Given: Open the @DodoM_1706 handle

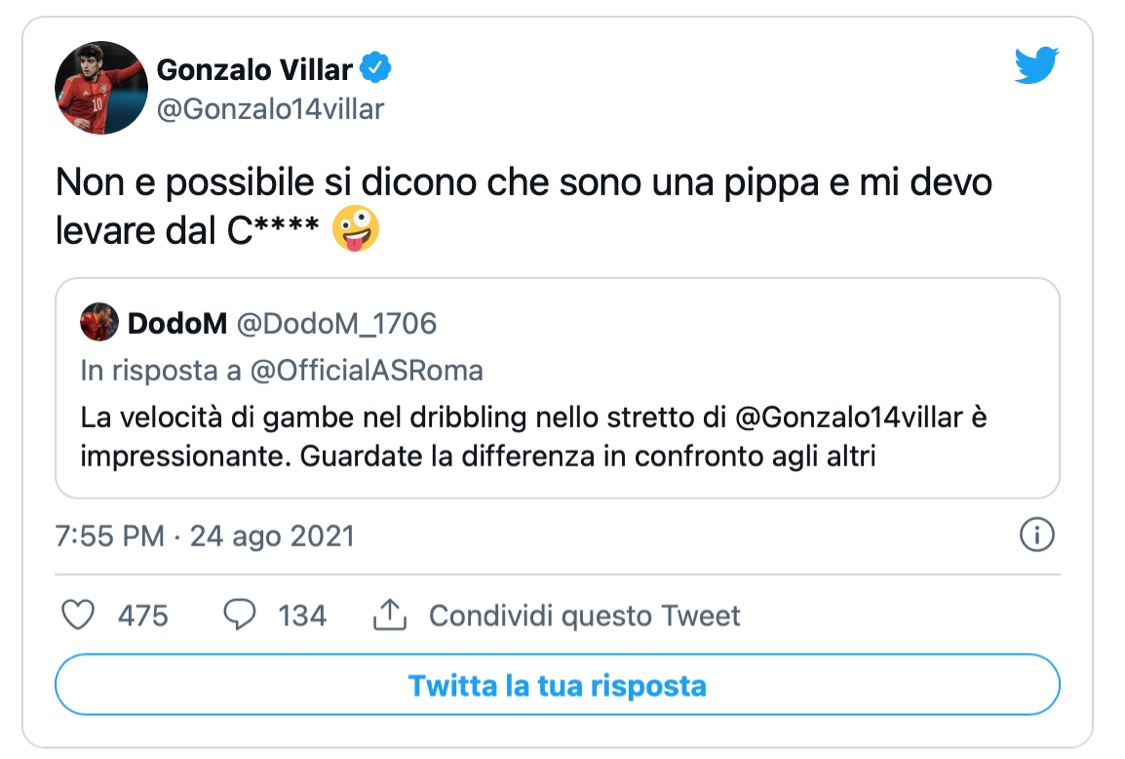Looking at the screenshot, I should [x=336, y=324].
